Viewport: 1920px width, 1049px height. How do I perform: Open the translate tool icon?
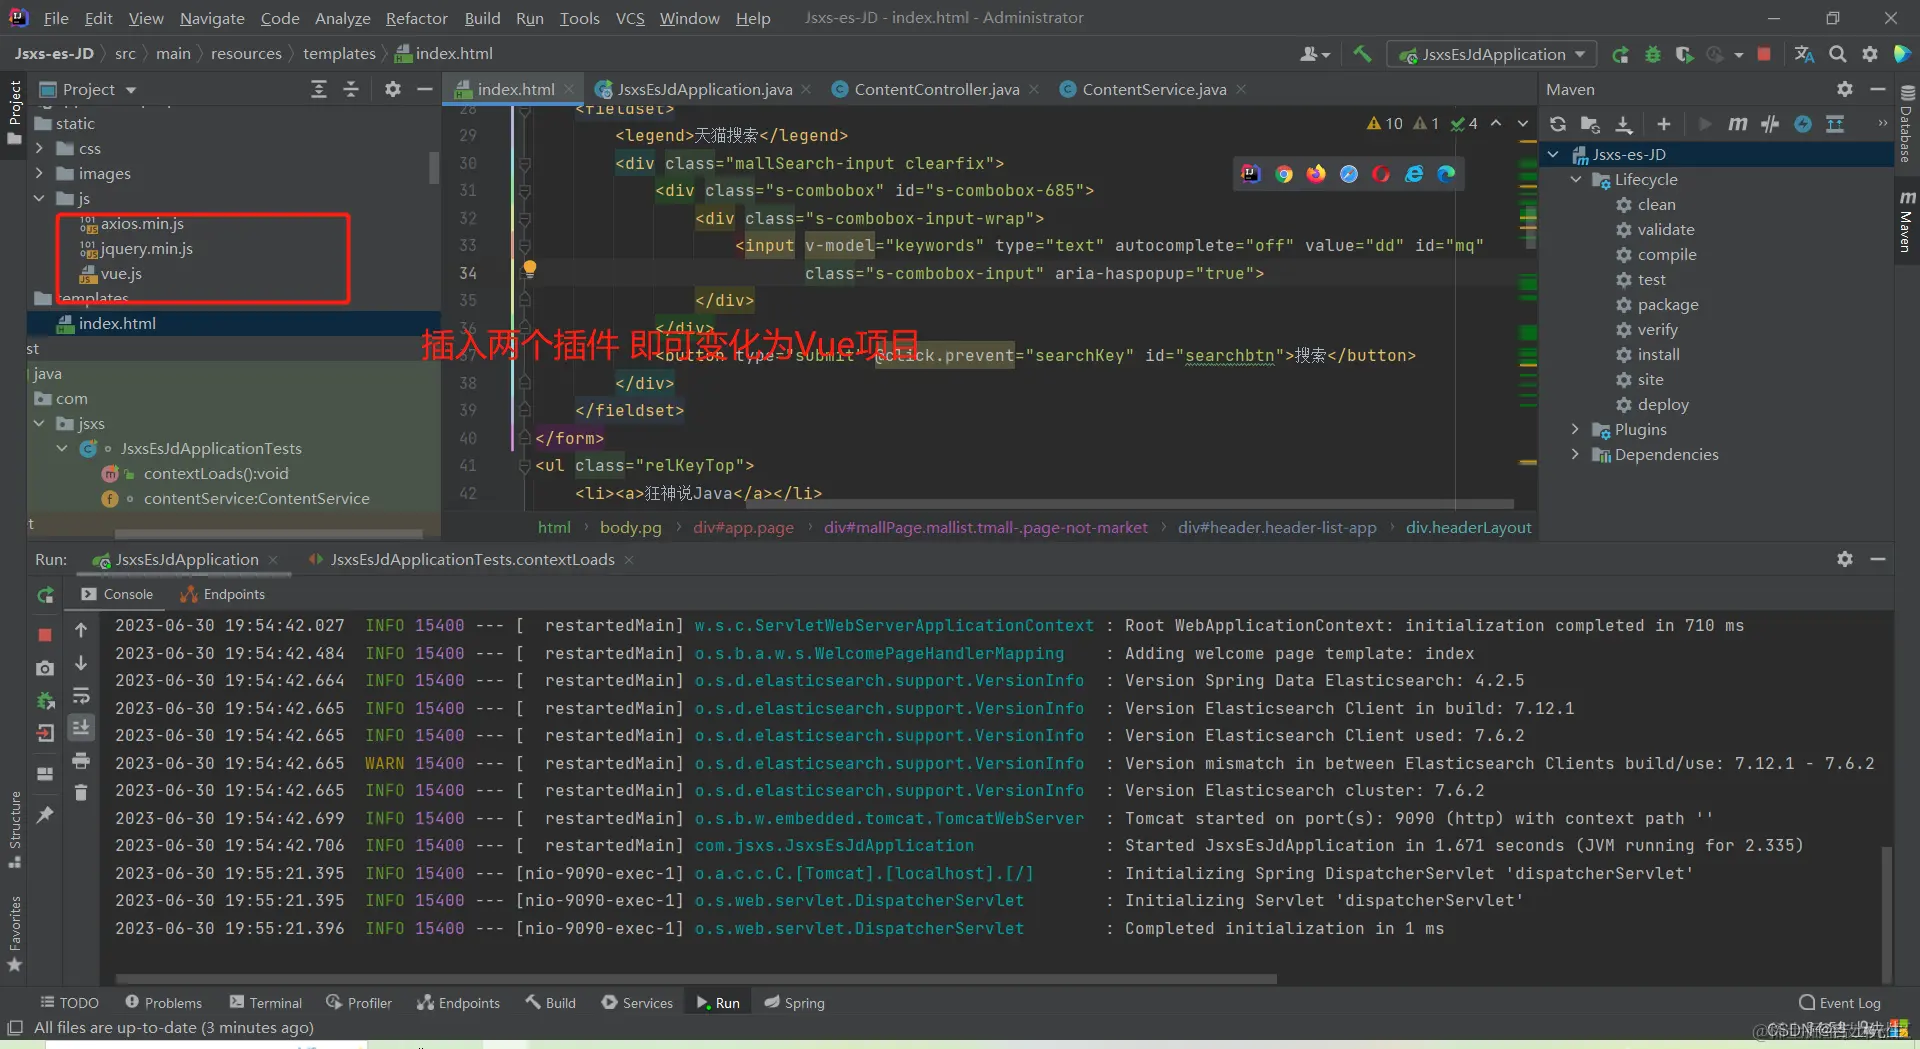[x=1805, y=54]
